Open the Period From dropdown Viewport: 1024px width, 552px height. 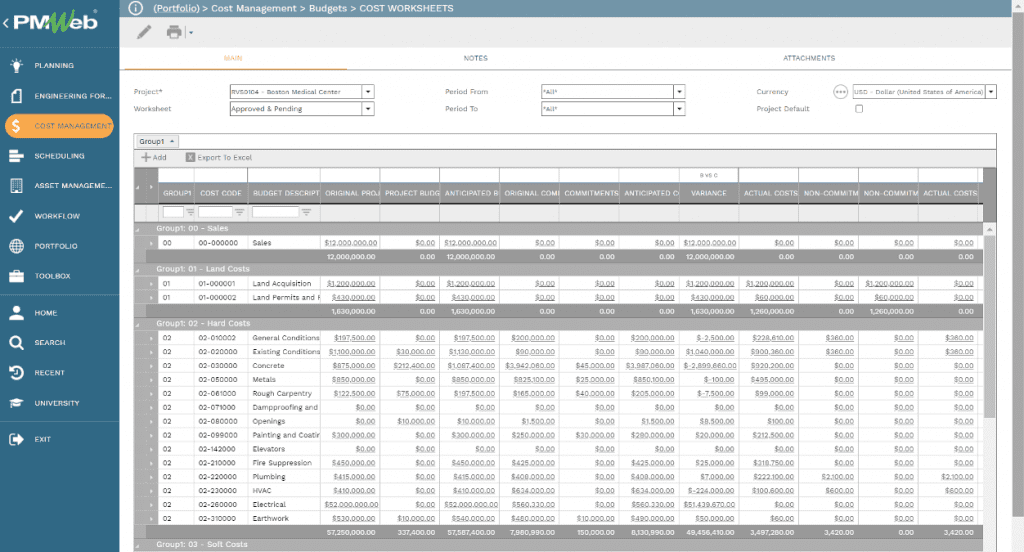click(x=679, y=92)
